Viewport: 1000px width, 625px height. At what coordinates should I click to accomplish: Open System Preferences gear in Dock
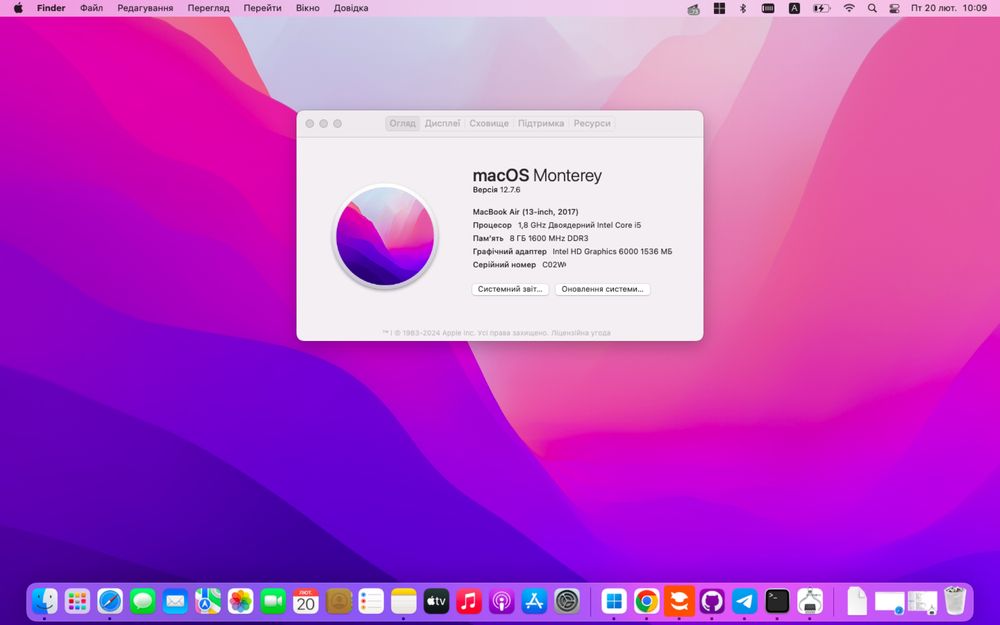coord(566,601)
